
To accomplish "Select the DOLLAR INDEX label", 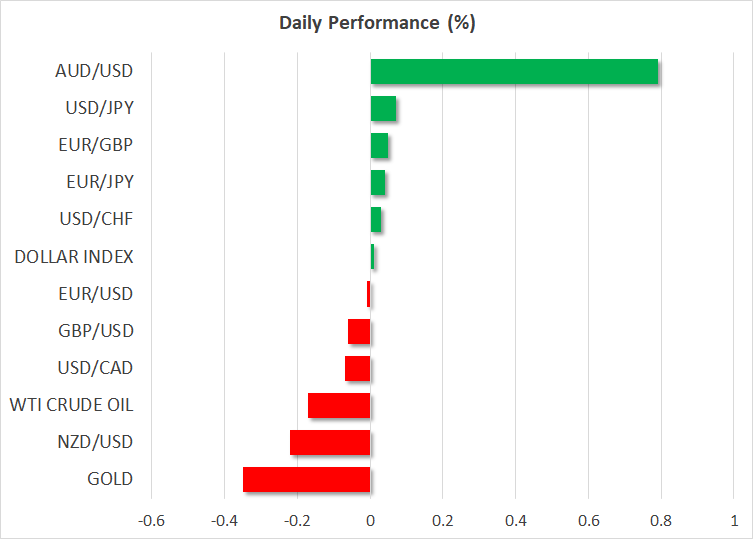I will [74, 257].
